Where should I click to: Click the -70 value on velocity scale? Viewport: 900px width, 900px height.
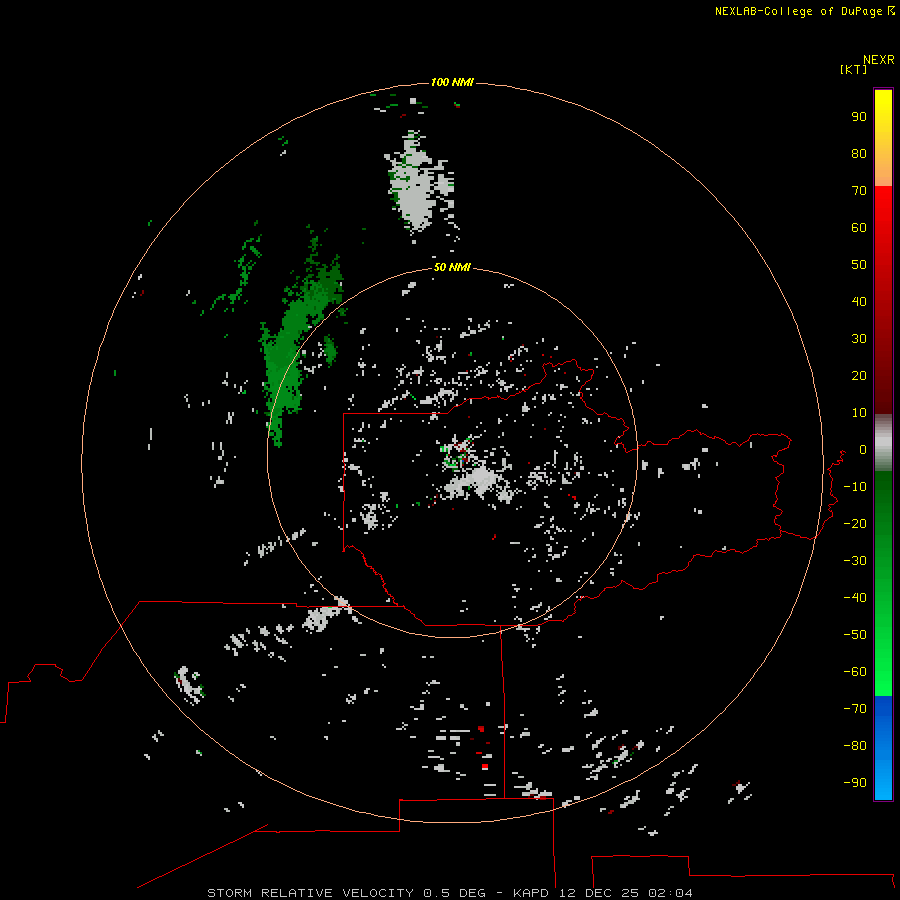click(855, 709)
